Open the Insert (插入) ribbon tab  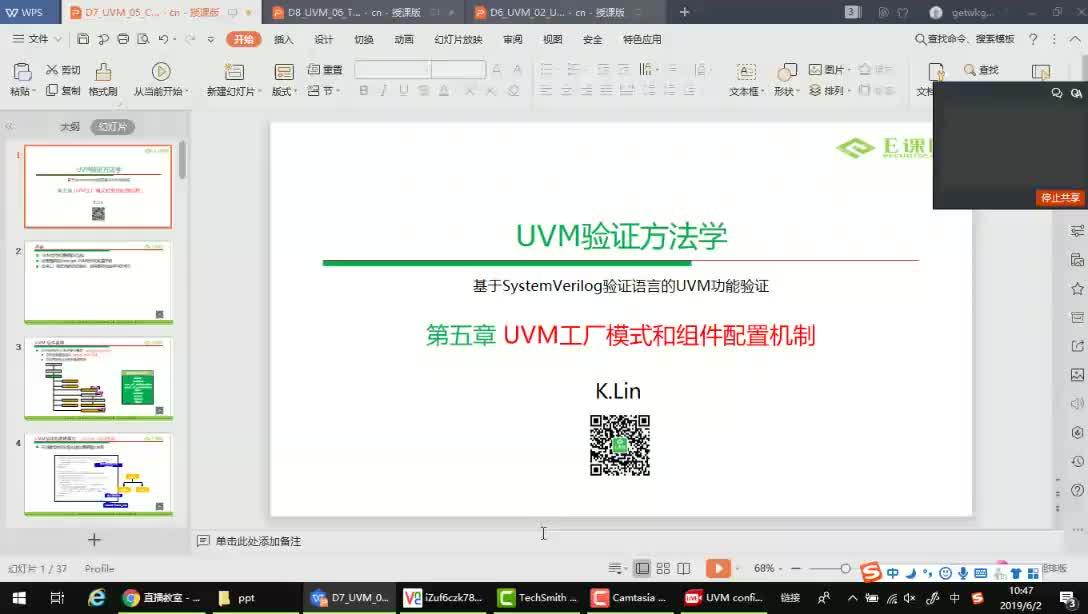click(284, 40)
